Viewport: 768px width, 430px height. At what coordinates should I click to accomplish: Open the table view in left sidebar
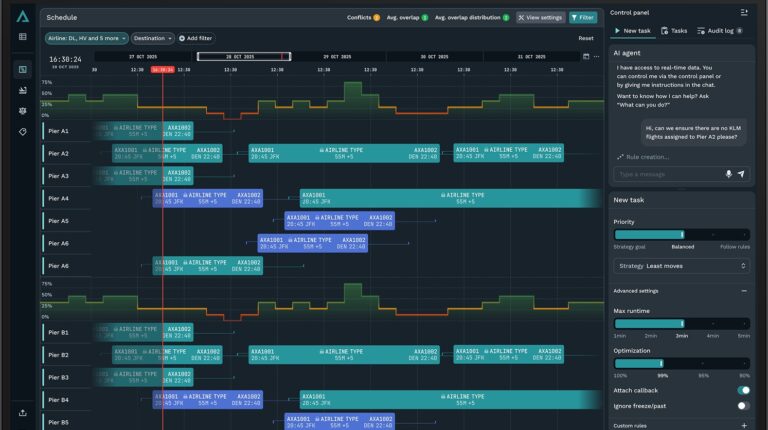click(x=22, y=37)
